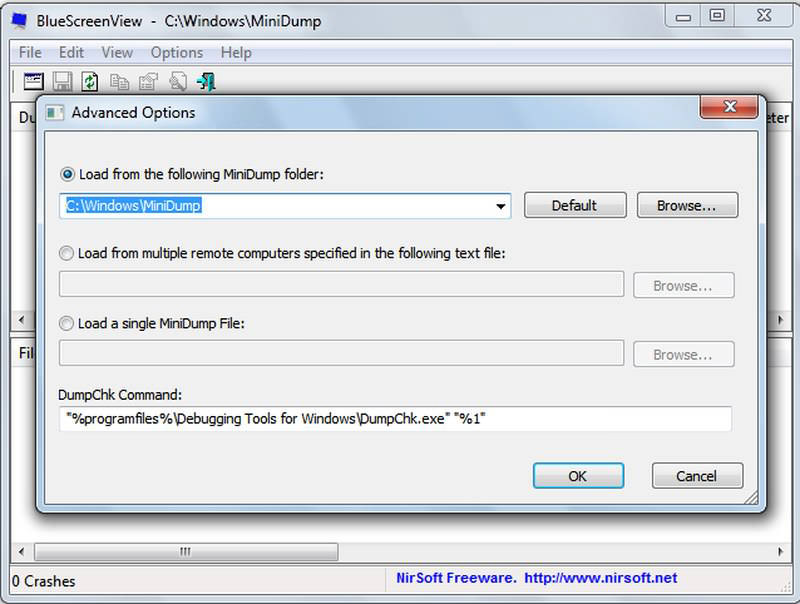
Task: Select 'Load from multiple remote computers' radio
Action: (66, 253)
